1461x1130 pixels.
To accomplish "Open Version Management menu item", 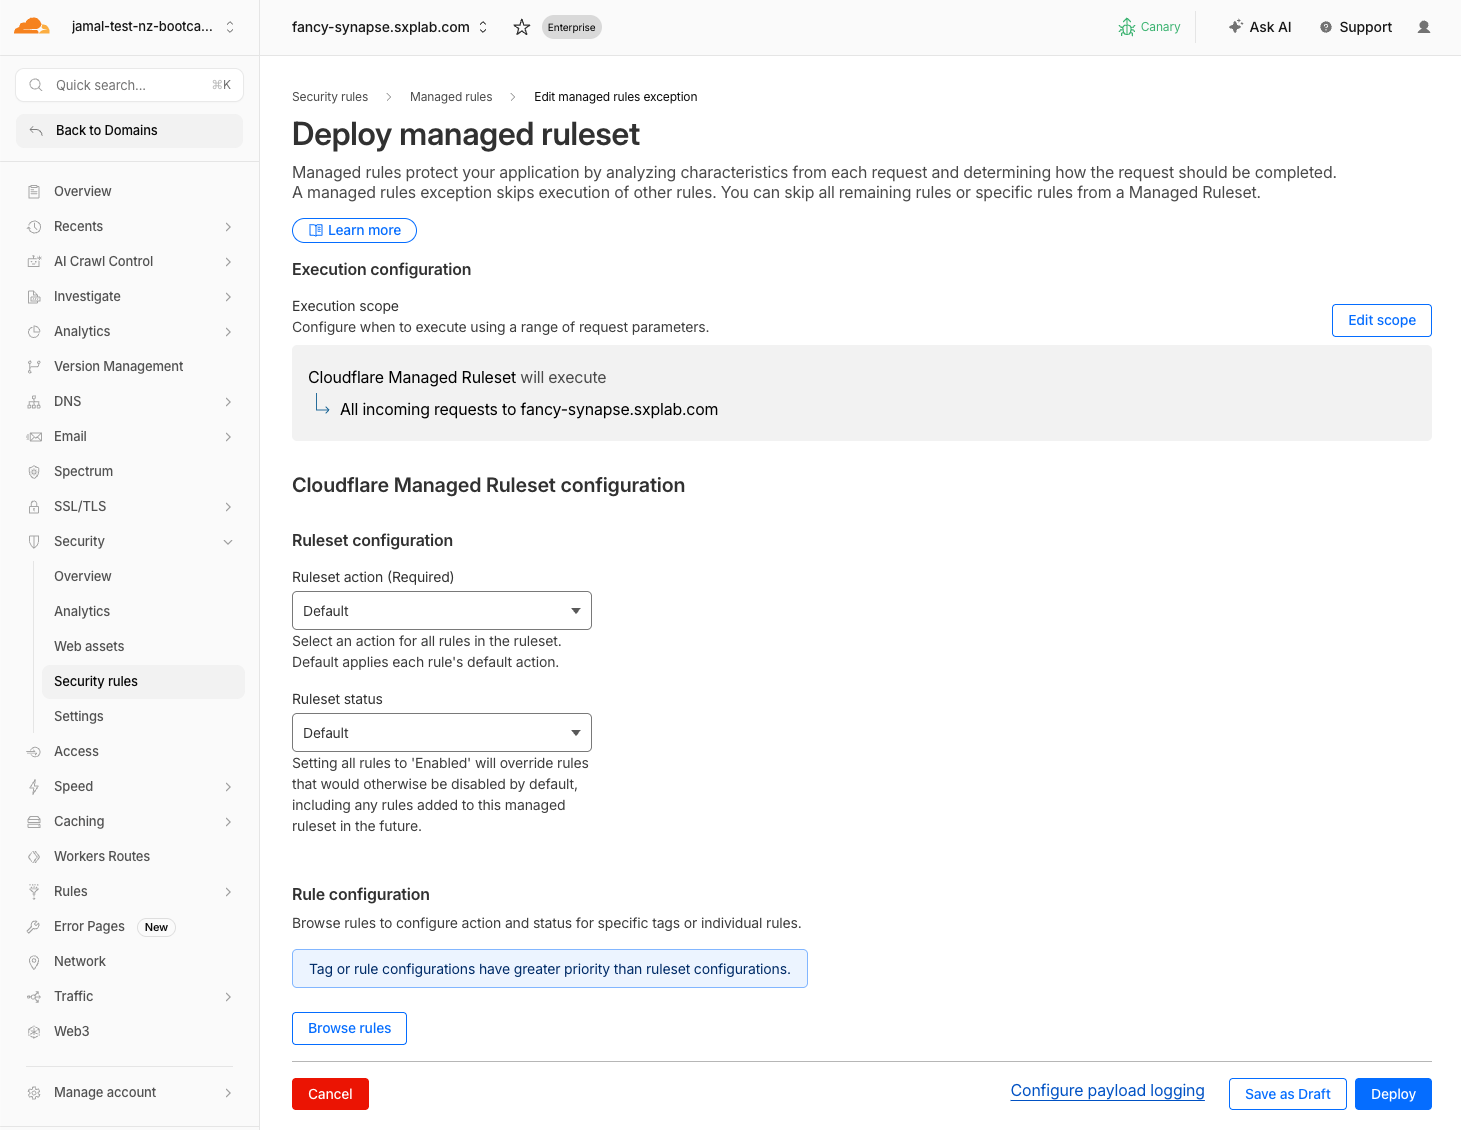I will tap(130, 366).
